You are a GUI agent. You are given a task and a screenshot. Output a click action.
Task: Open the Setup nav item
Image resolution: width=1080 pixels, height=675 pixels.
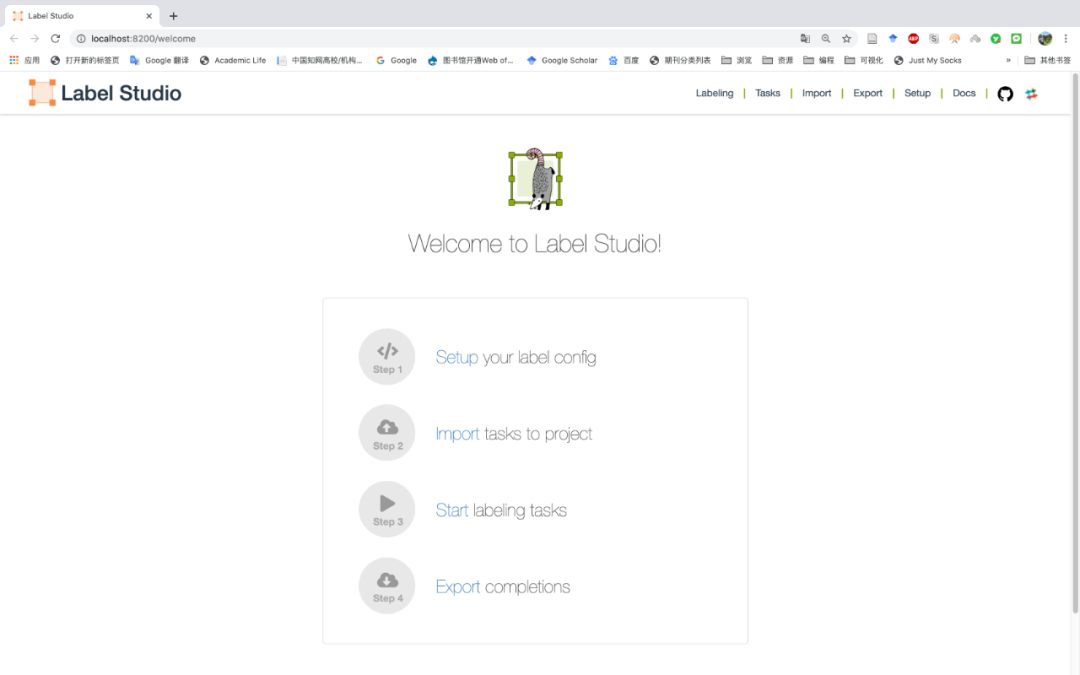[x=917, y=93]
